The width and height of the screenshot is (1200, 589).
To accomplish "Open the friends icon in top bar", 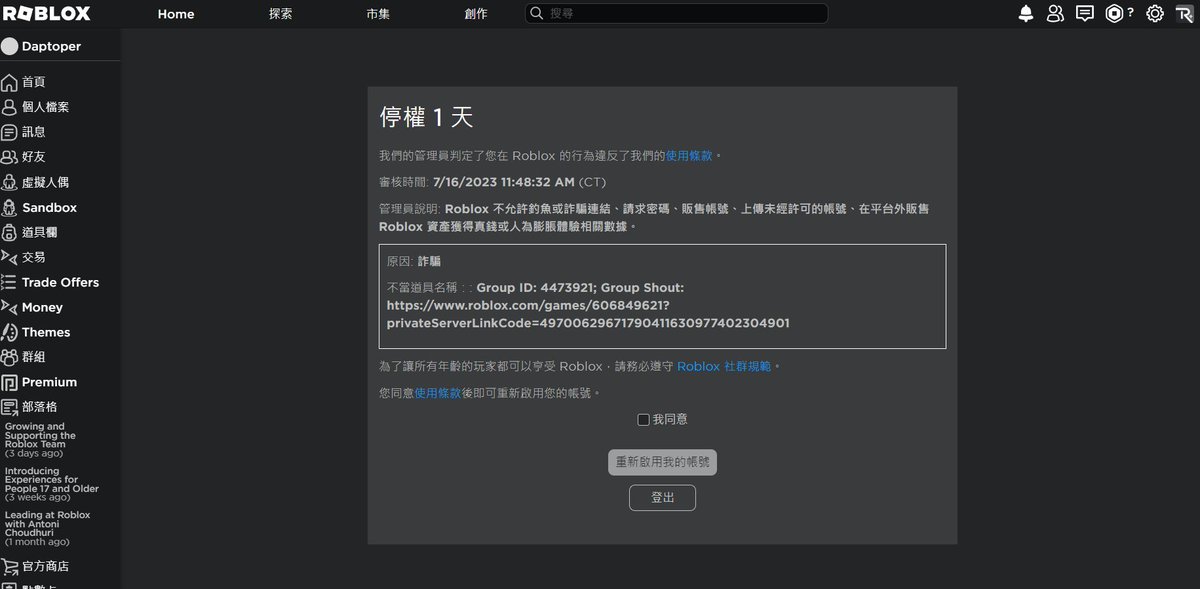I will pyautogui.click(x=1055, y=13).
